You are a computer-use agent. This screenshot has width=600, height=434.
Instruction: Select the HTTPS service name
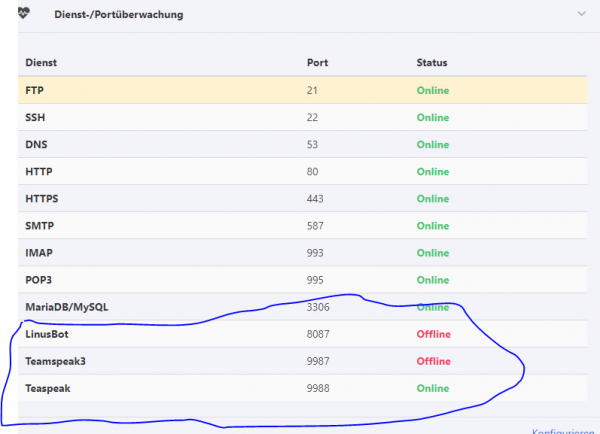(42, 199)
